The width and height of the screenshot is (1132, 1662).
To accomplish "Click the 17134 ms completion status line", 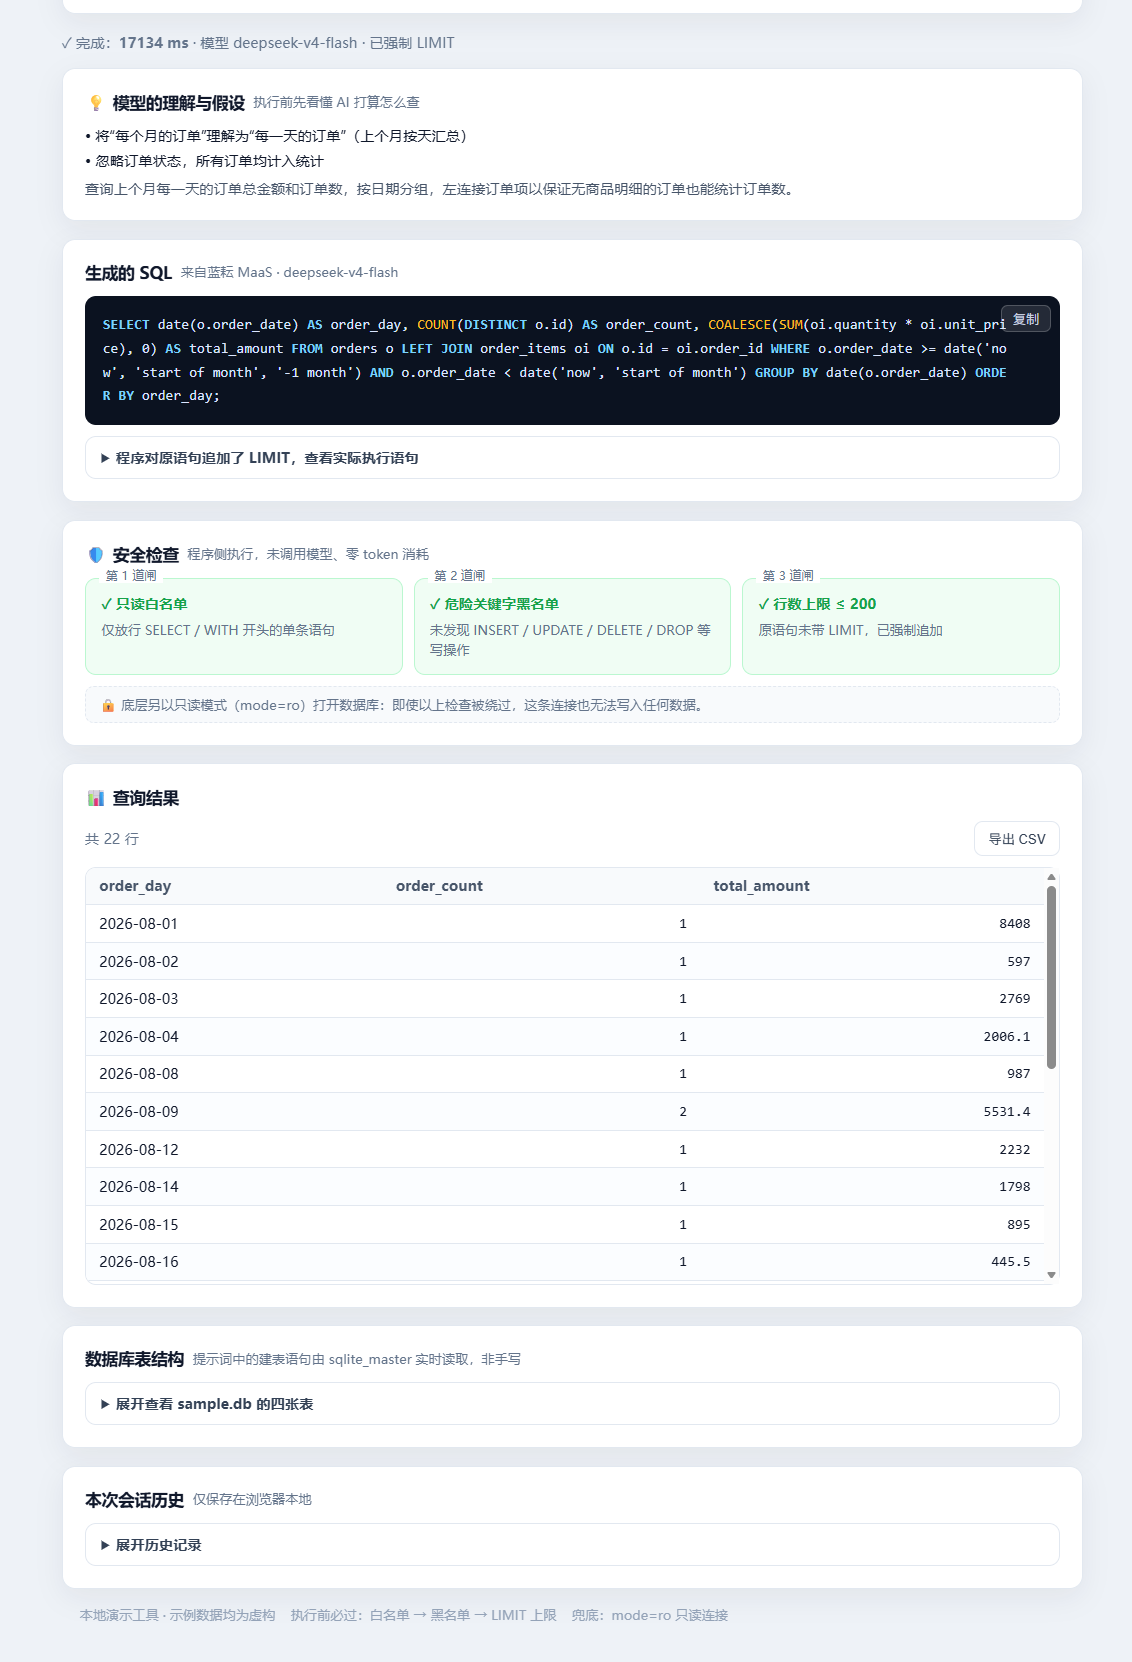I will [x=257, y=43].
